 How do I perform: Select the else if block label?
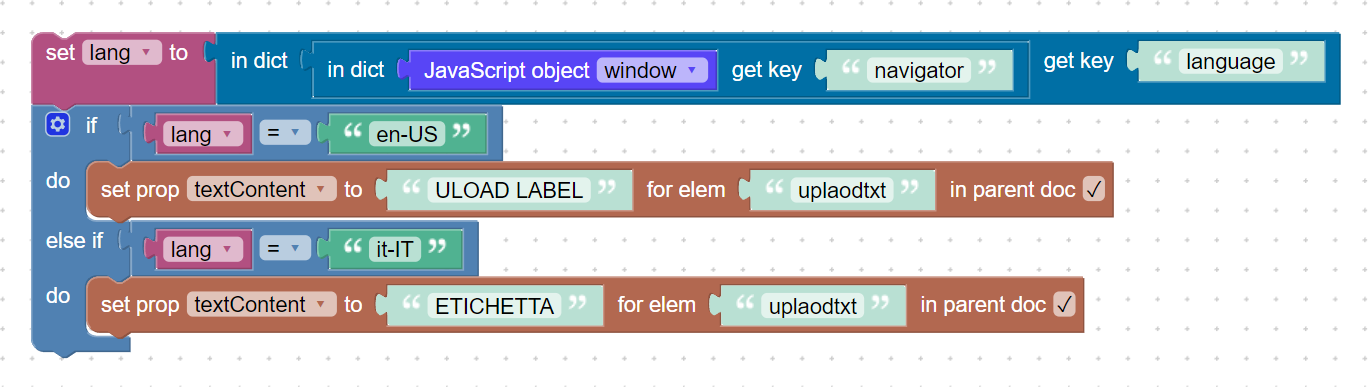point(74,241)
